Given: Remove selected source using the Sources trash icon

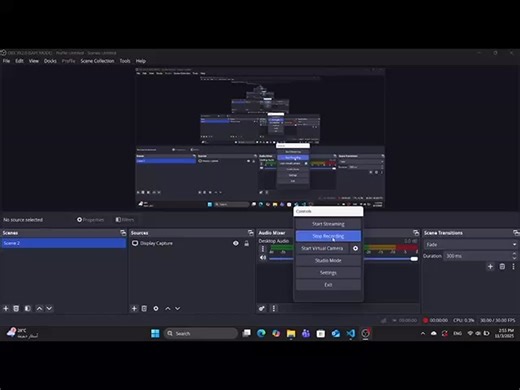Looking at the screenshot, I should (144, 308).
